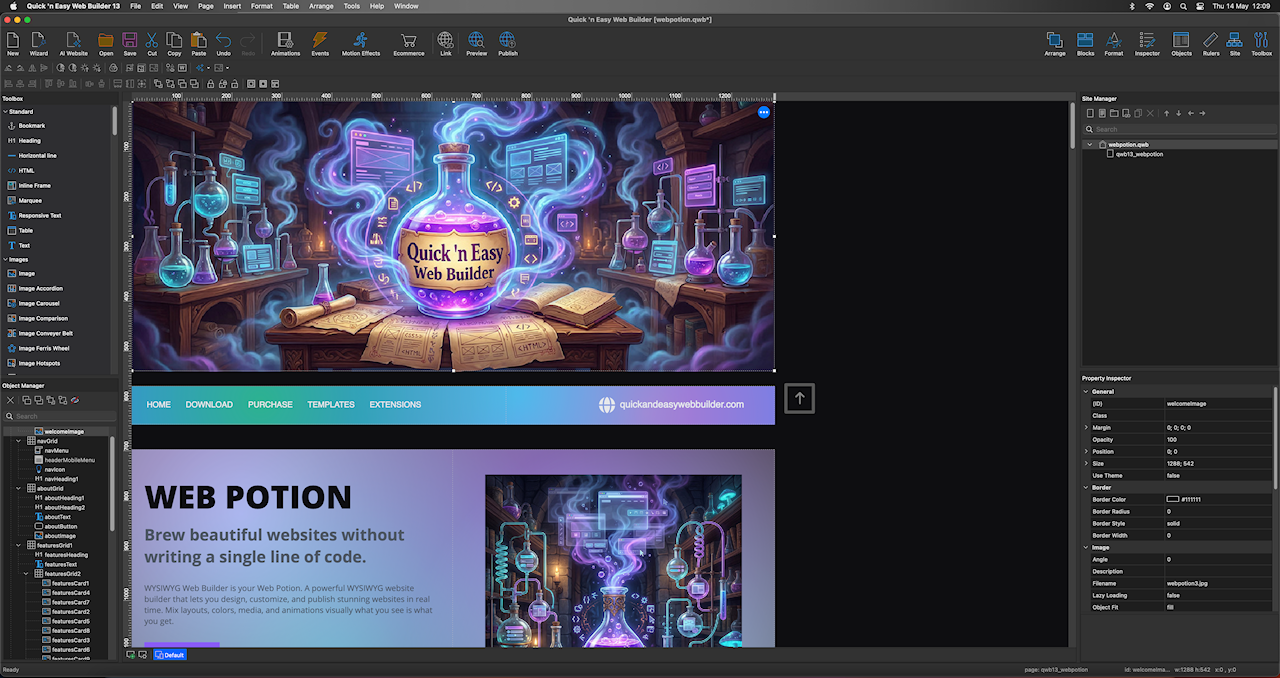Click the TEMPLATES nav link on canvas
1280x678 pixels.
point(331,405)
